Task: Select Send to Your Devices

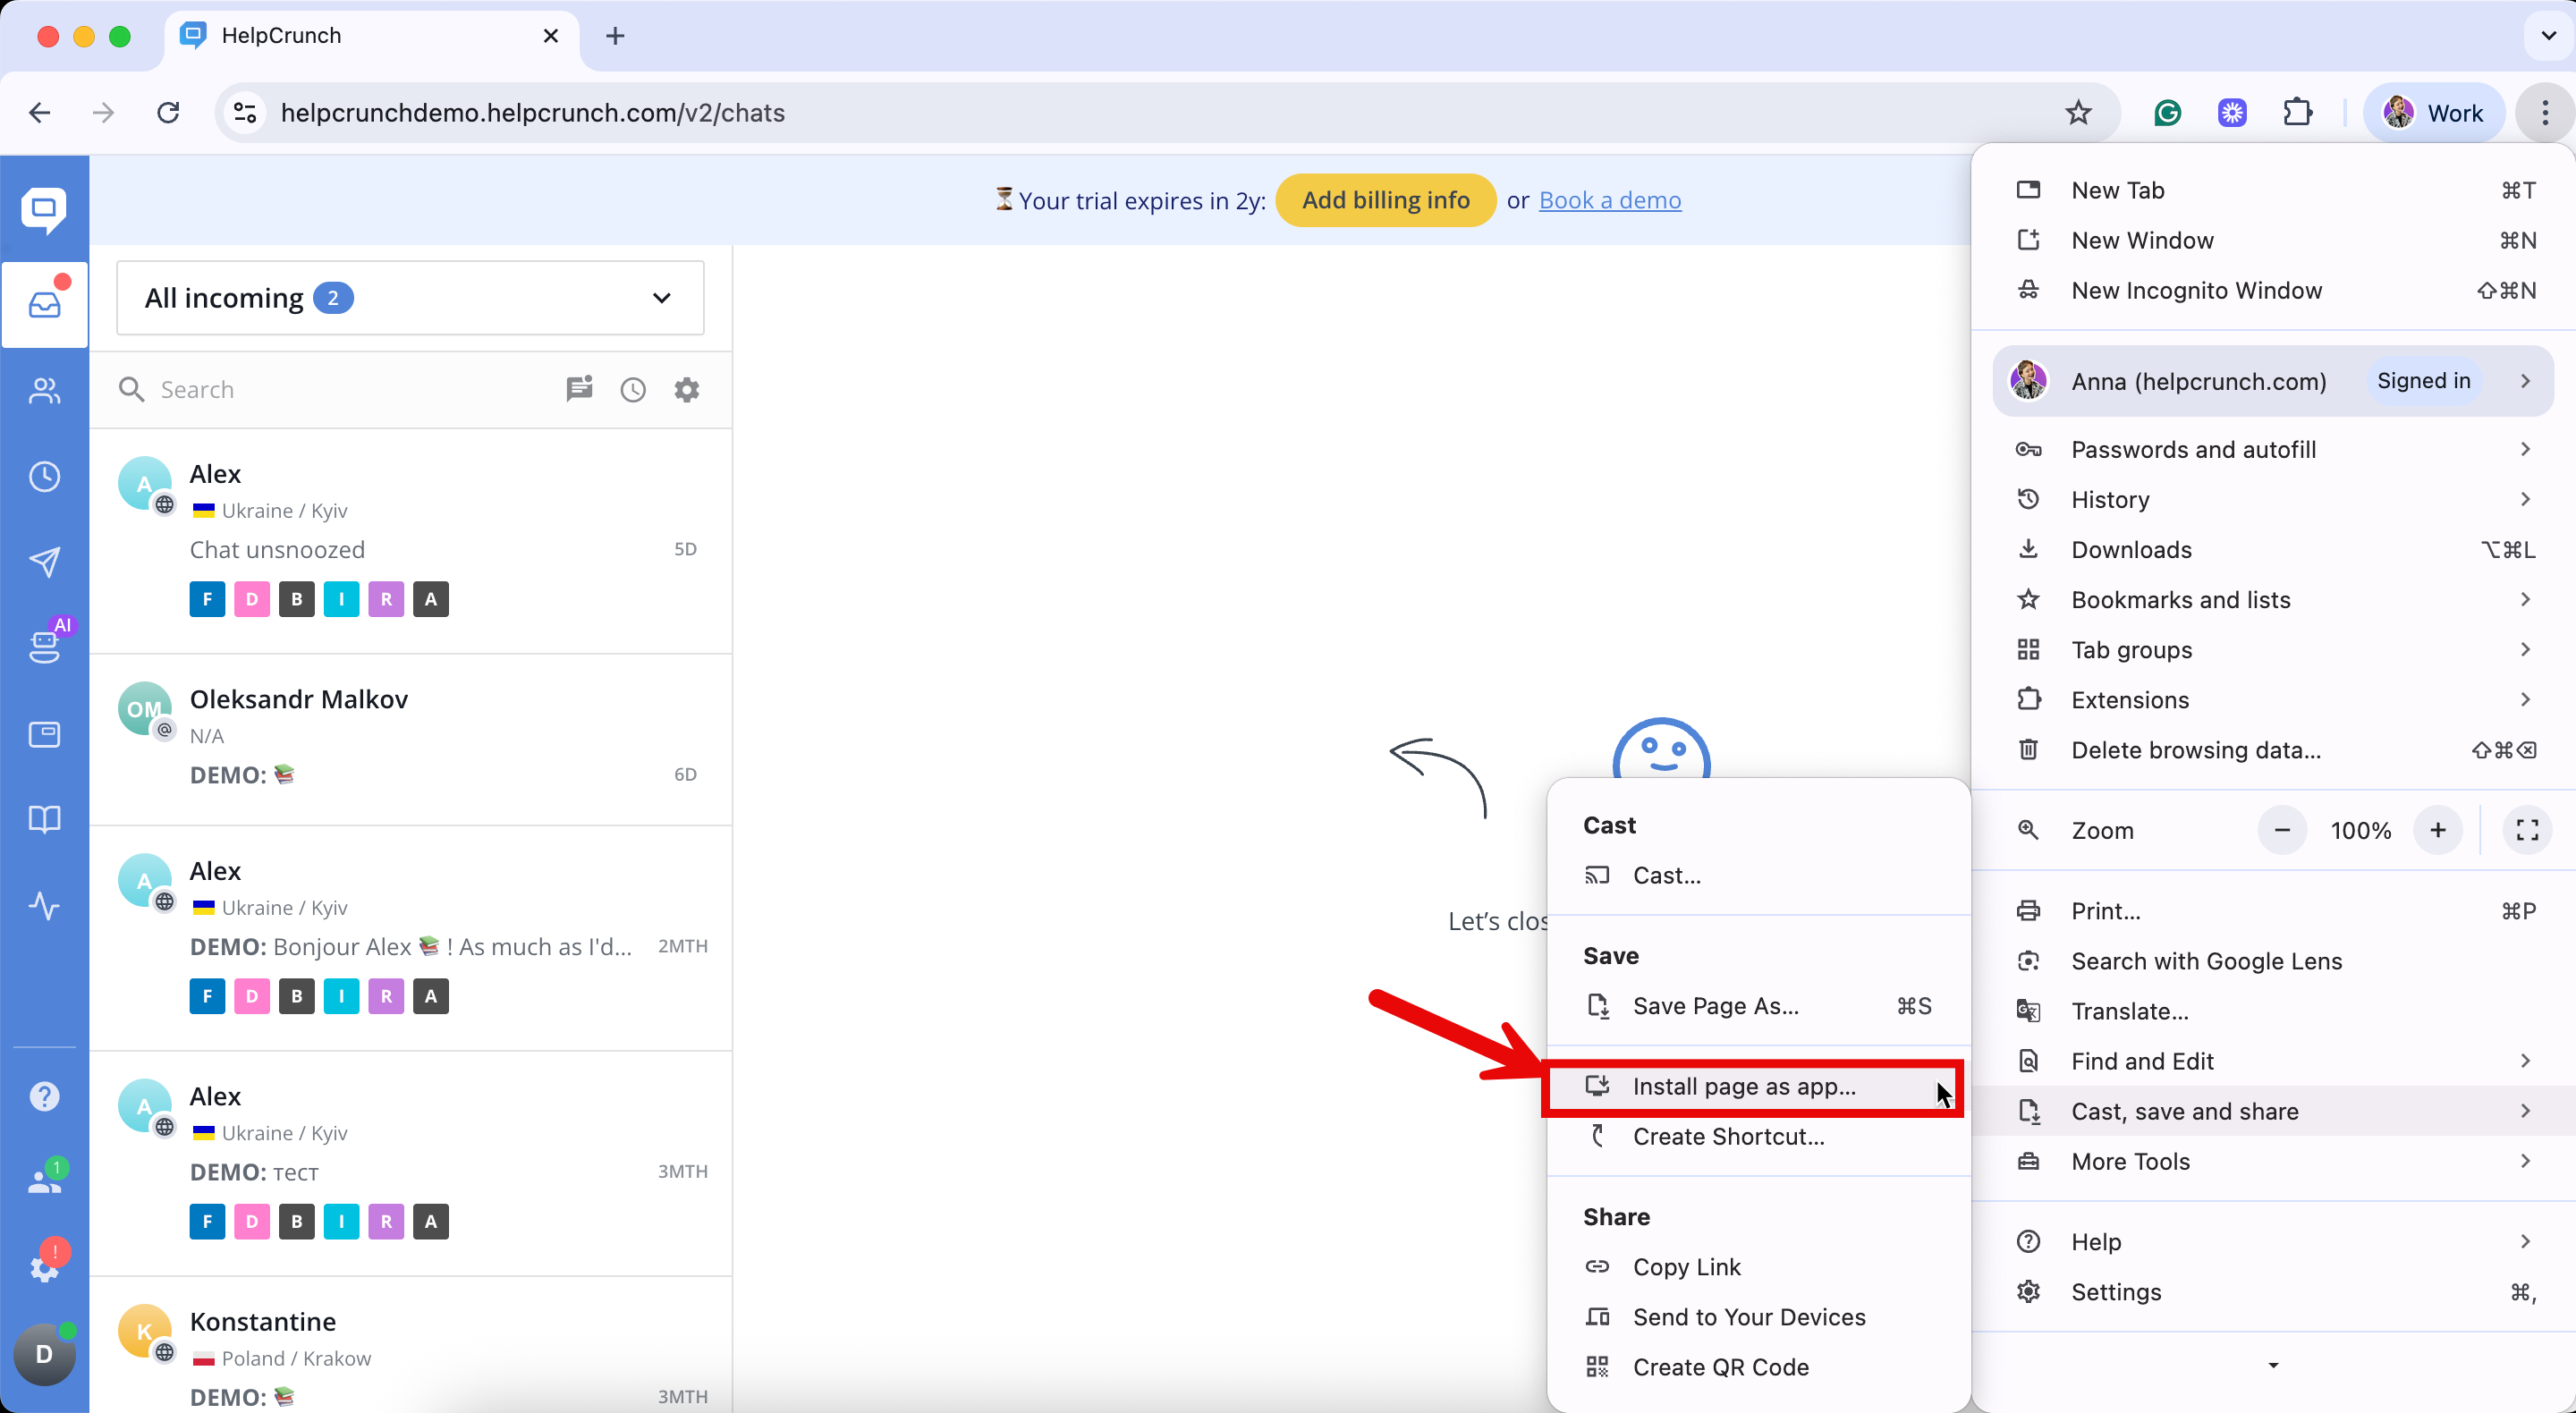Action: pyautogui.click(x=1758, y=1317)
